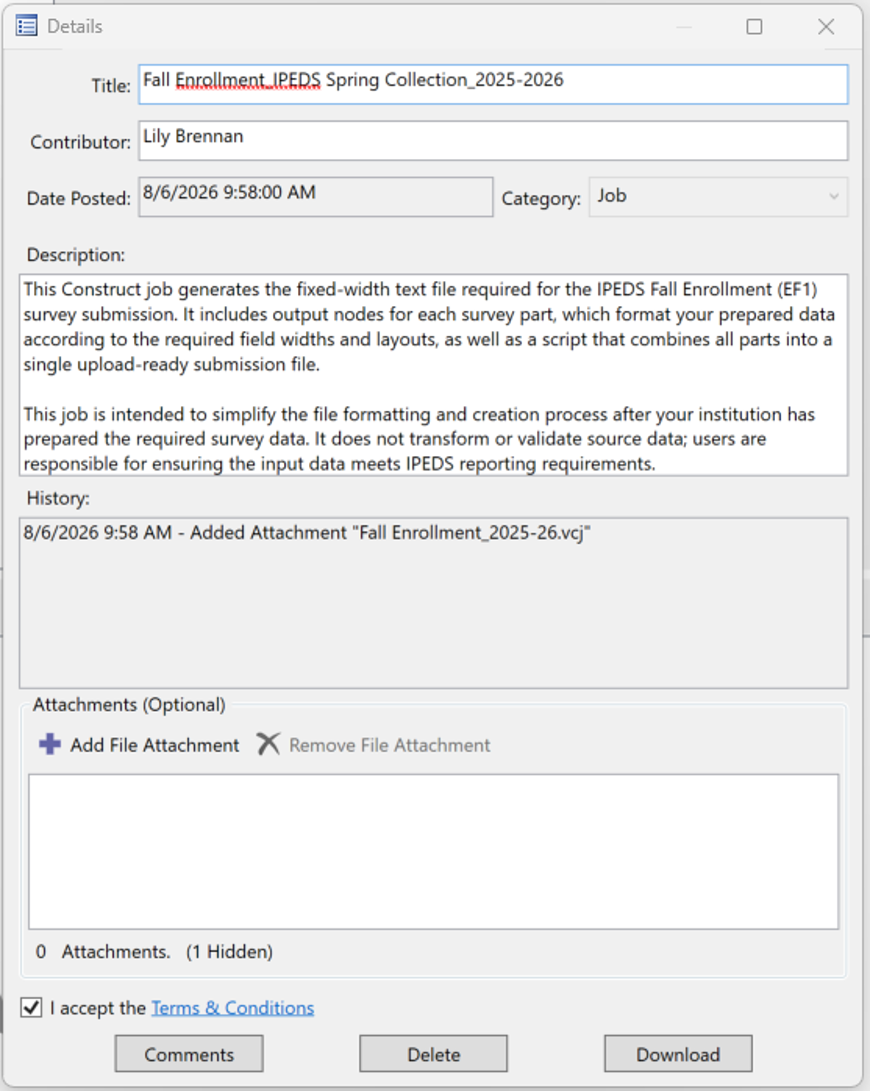
Task: Click inside the Description text area
Action: coord(434,375)
